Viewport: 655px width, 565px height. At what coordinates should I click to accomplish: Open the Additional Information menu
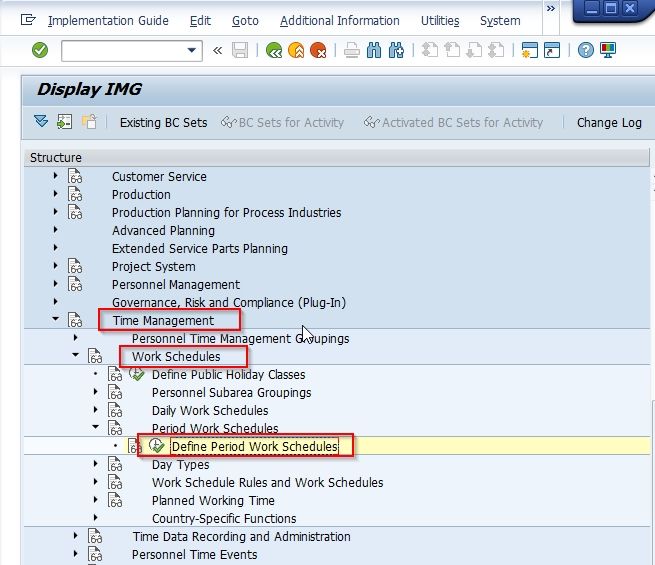click(340, 20)
